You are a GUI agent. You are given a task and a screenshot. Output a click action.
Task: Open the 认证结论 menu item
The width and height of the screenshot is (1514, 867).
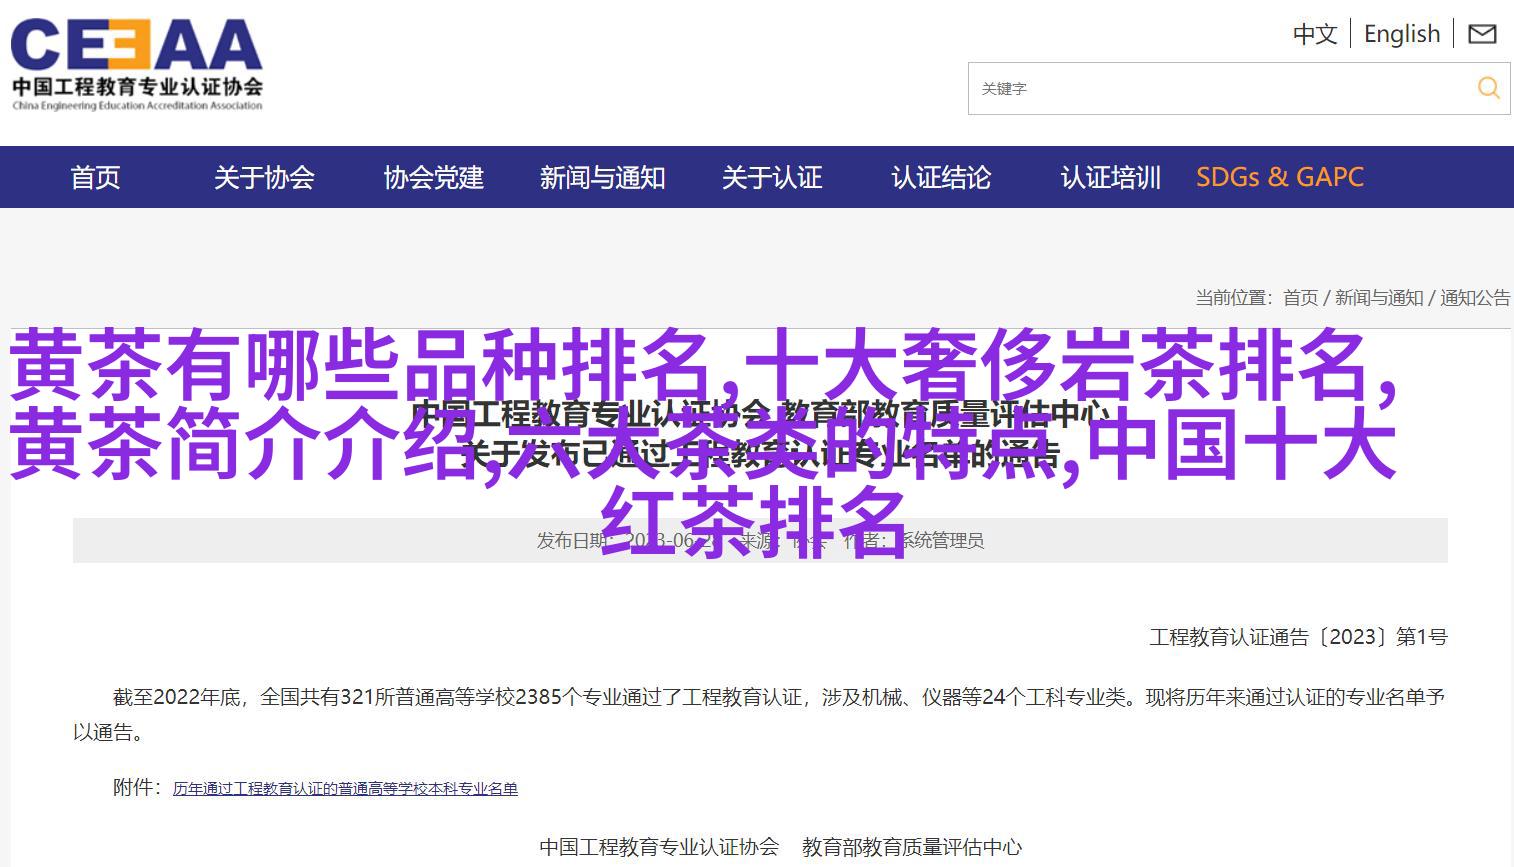(940, 178)
